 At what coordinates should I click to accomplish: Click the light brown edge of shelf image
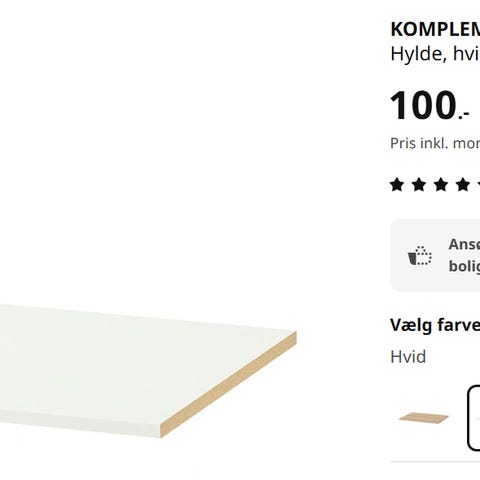point(229,384)
